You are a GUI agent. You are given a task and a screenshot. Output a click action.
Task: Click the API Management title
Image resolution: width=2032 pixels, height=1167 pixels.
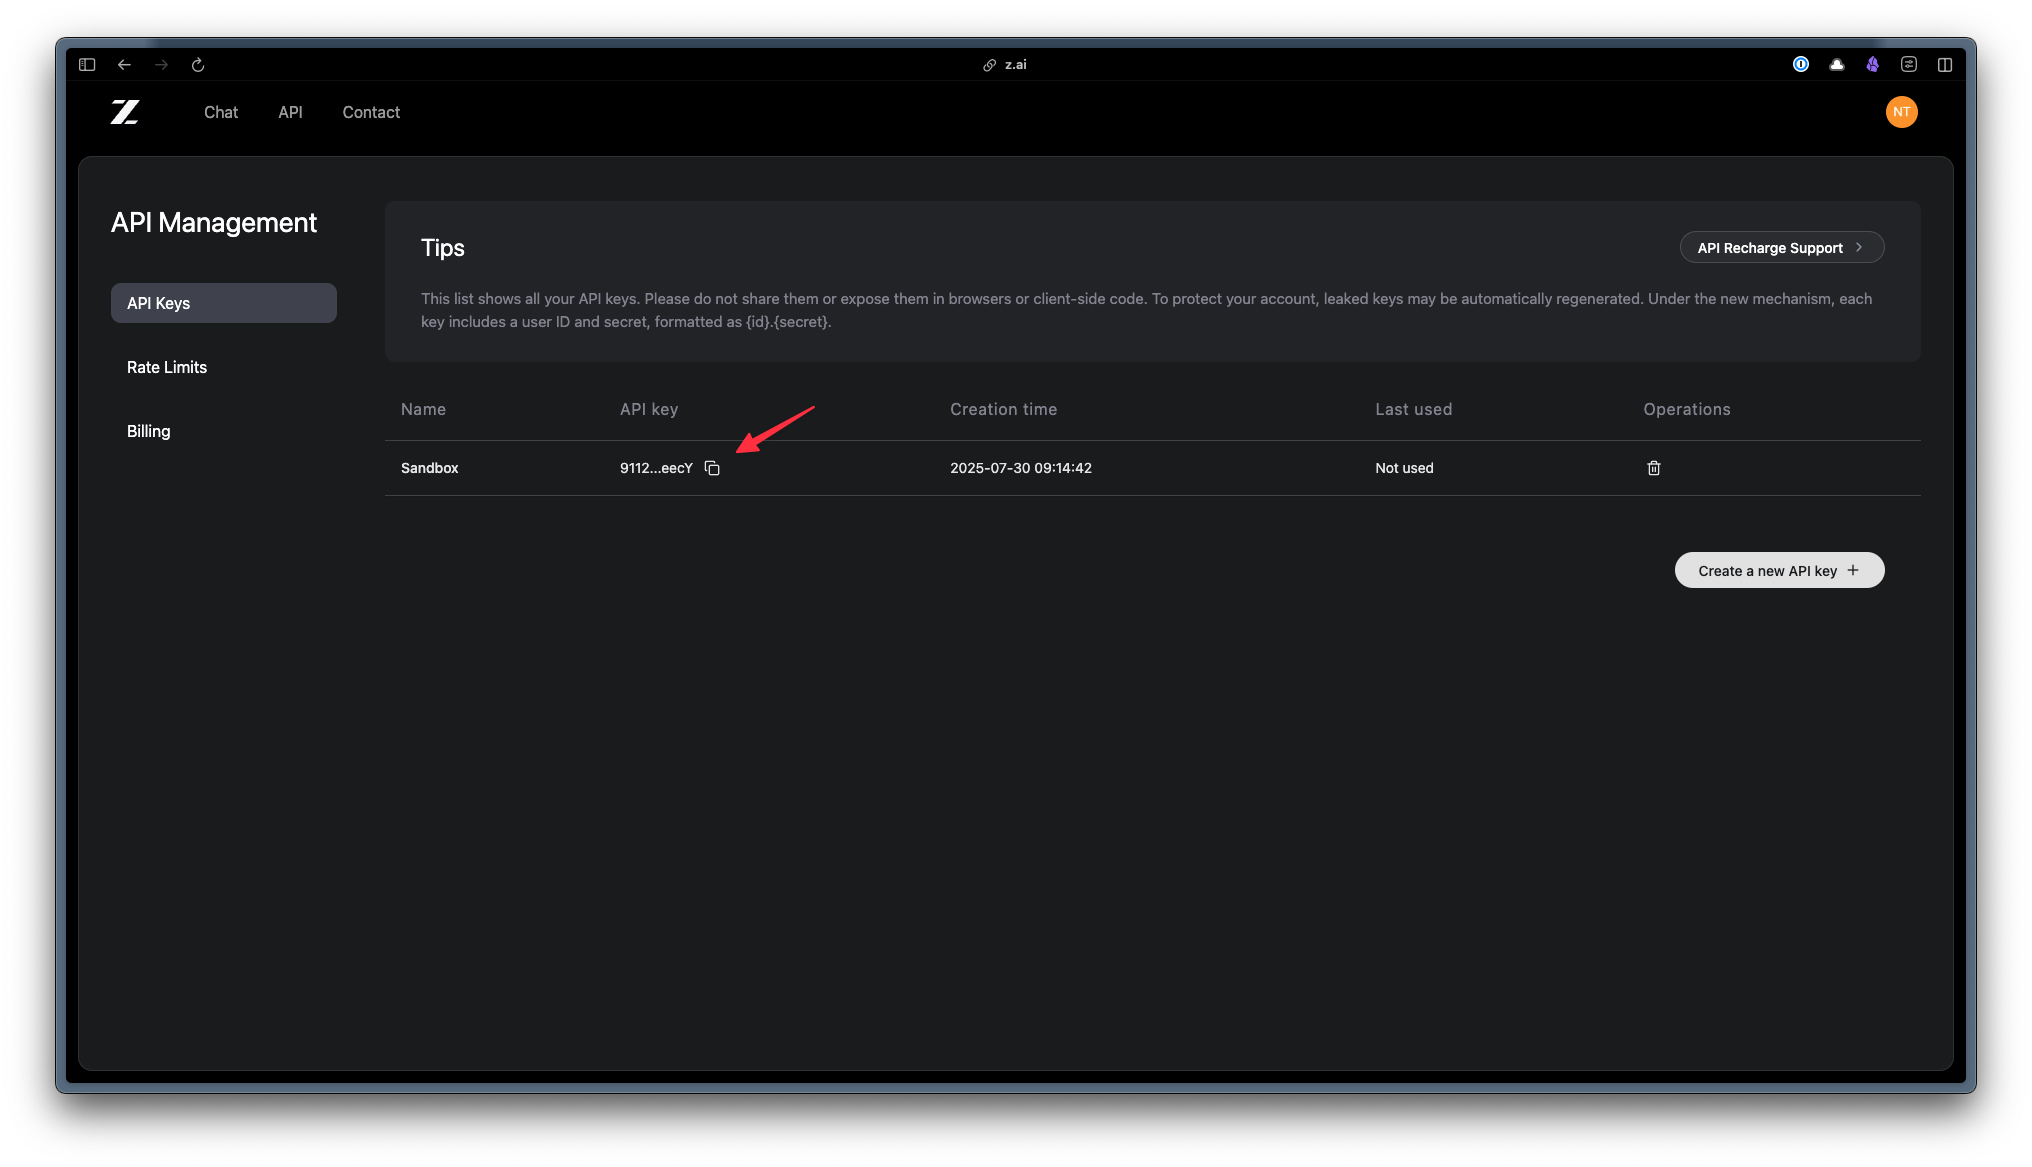(214, 222)
